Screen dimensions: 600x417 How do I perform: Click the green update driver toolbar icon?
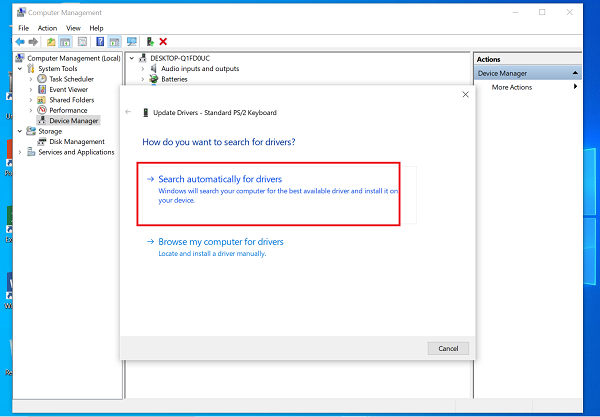point(150,42)
